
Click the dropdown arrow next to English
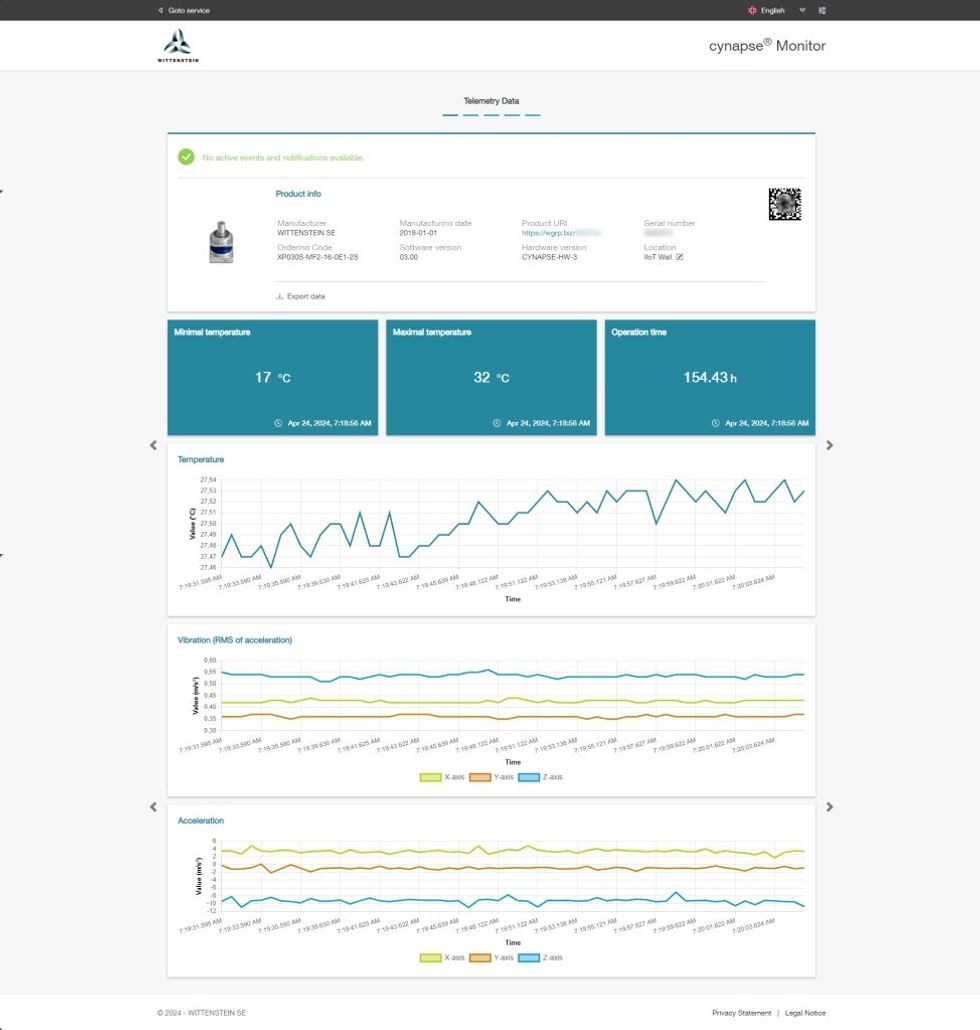point(802,10)
